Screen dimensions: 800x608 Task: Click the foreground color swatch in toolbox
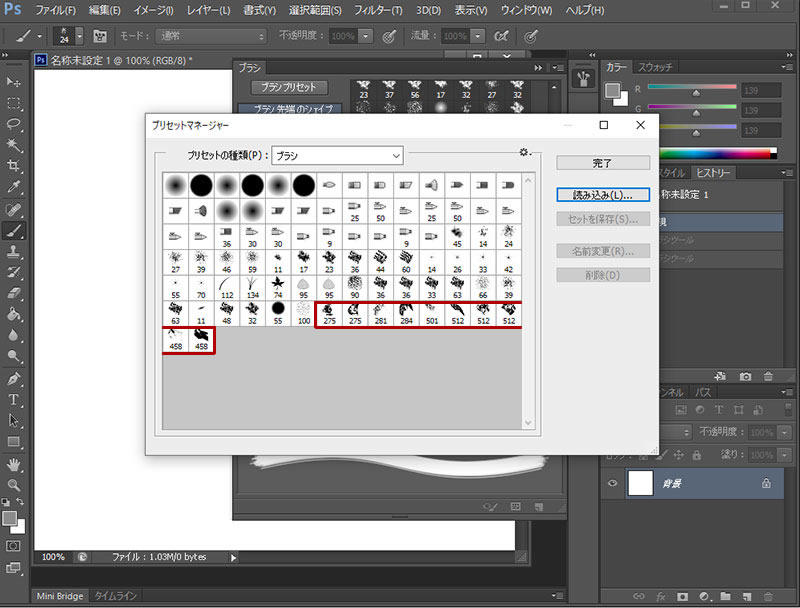9,518
